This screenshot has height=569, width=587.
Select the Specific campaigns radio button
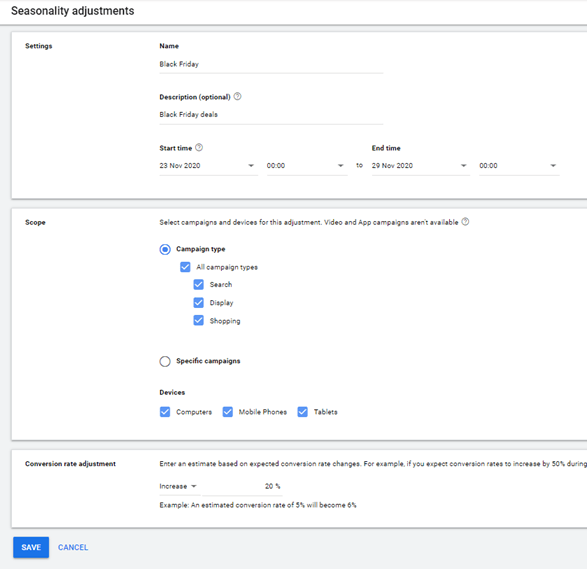[165, 361]
